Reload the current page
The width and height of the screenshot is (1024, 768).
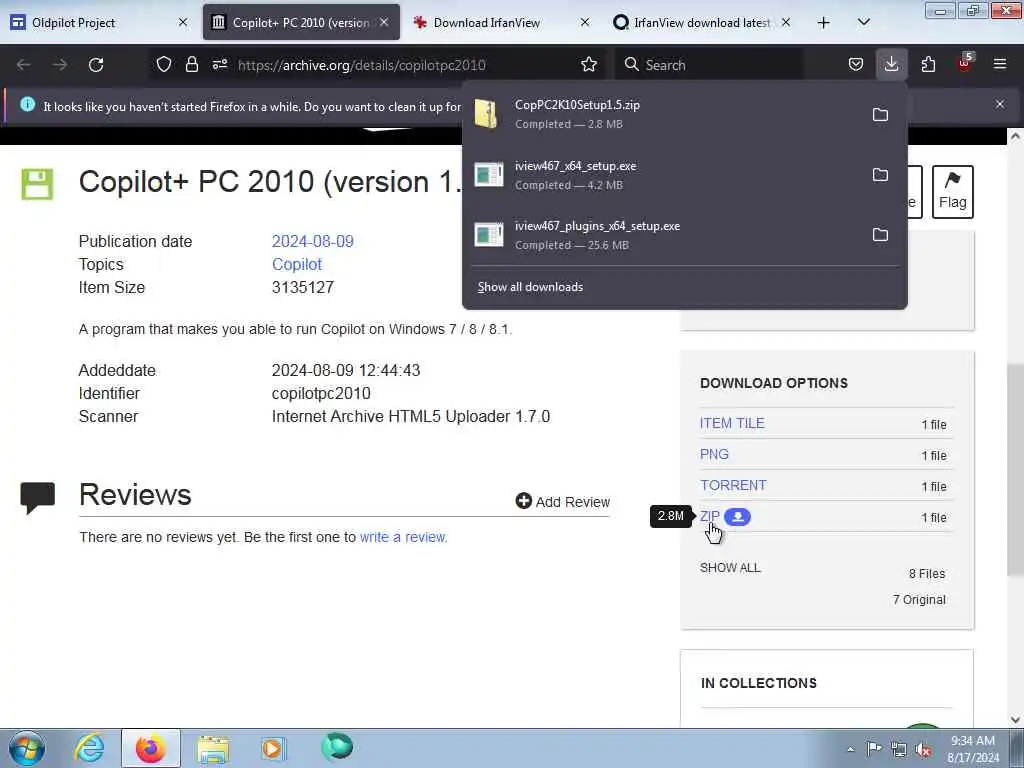click(x=96, y=65)
